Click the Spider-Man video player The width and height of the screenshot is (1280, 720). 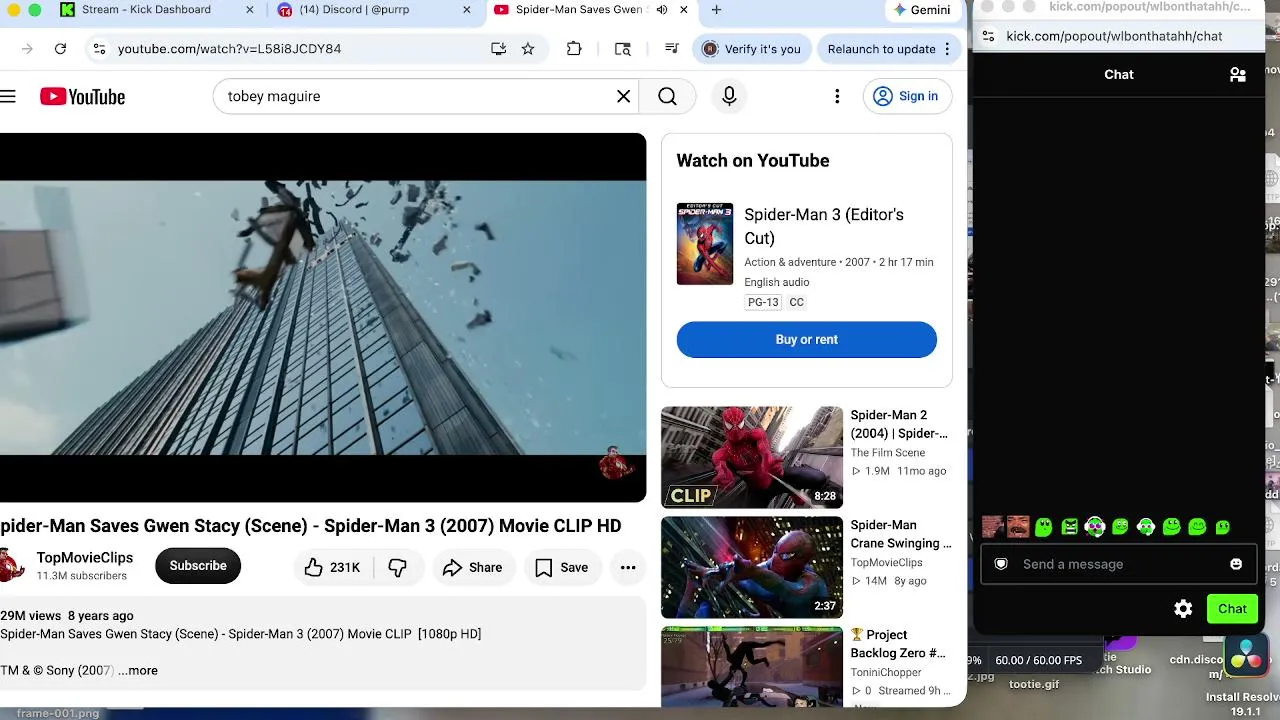[x=323, y=317]
